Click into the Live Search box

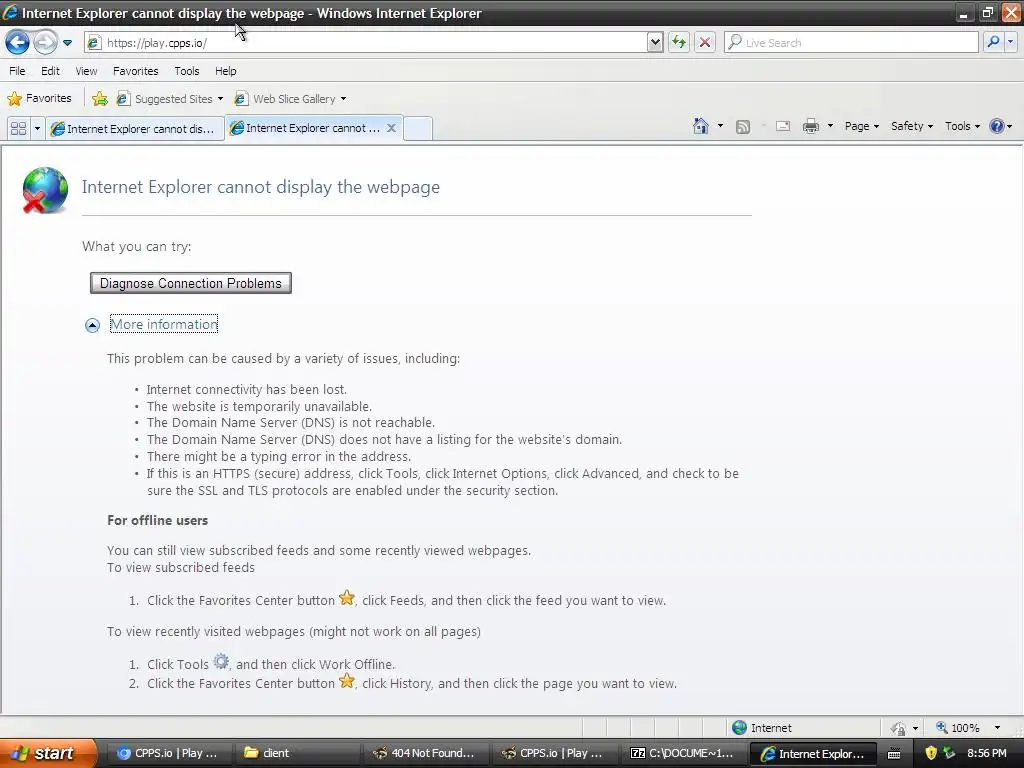click(x=852, y=42)
